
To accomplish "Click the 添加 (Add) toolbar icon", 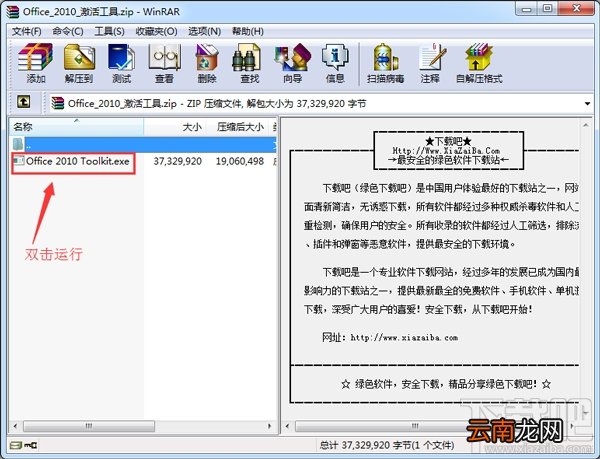I will click(x=36, y=63).
